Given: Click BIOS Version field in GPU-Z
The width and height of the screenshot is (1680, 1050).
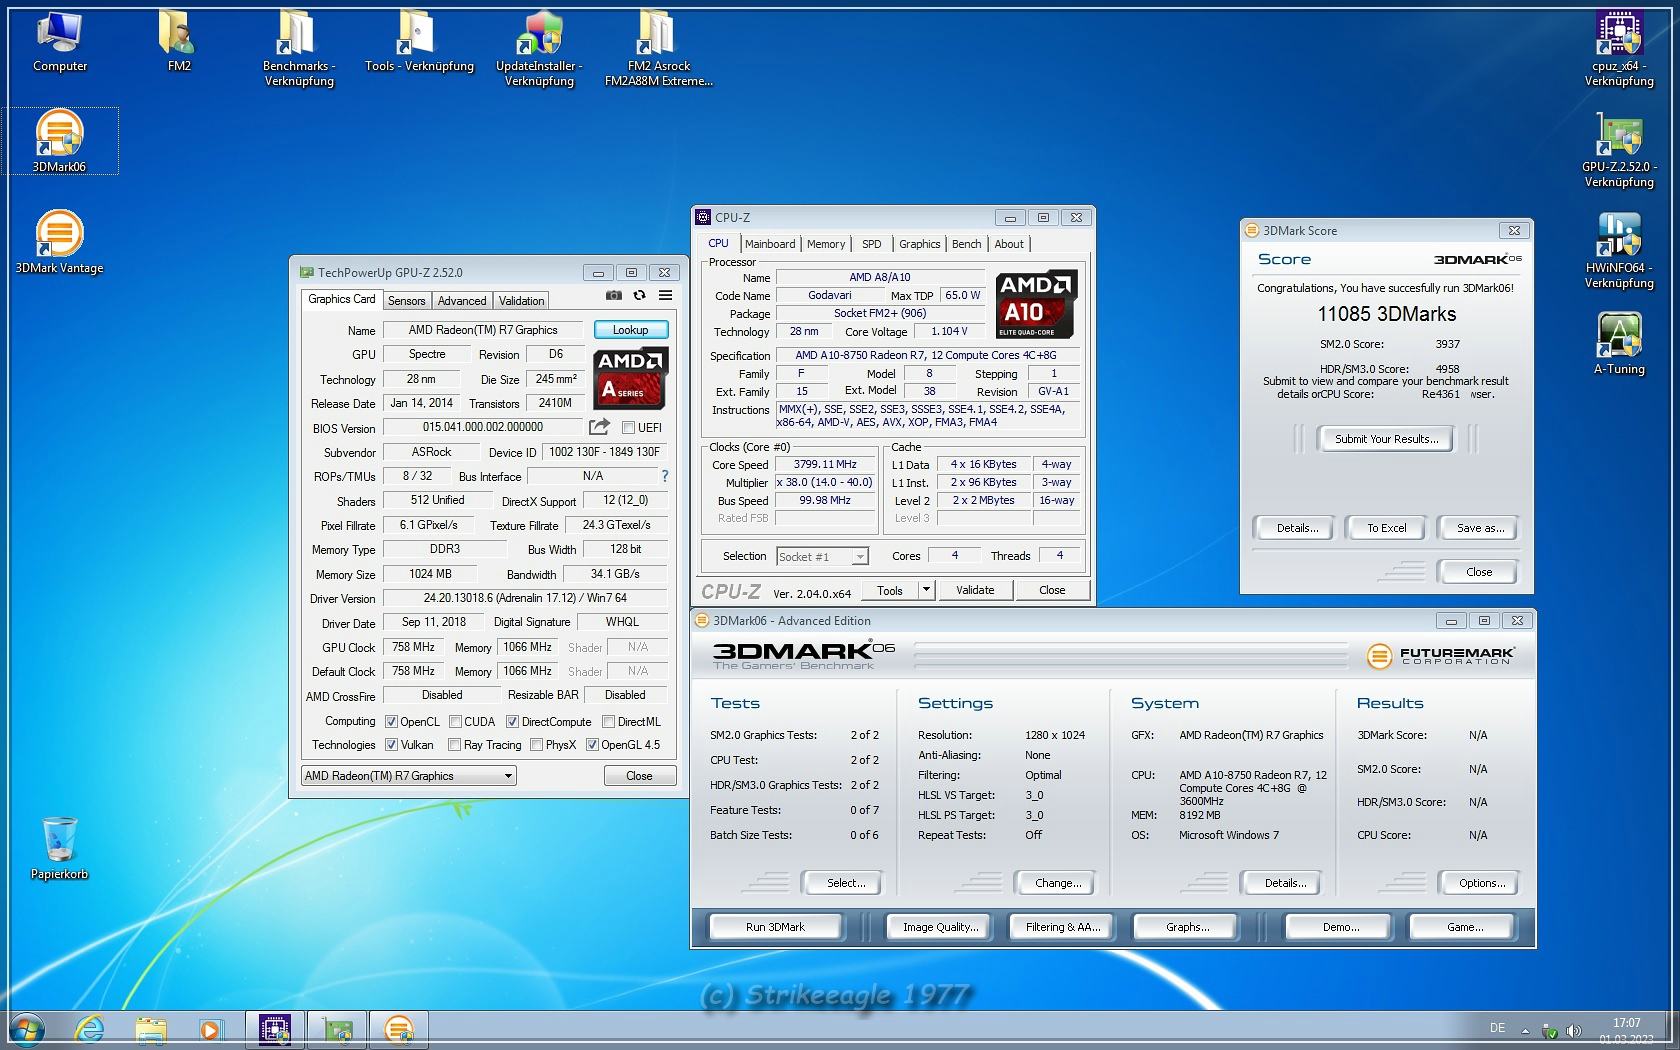Looking at the screenshot, I should (483, 427).
